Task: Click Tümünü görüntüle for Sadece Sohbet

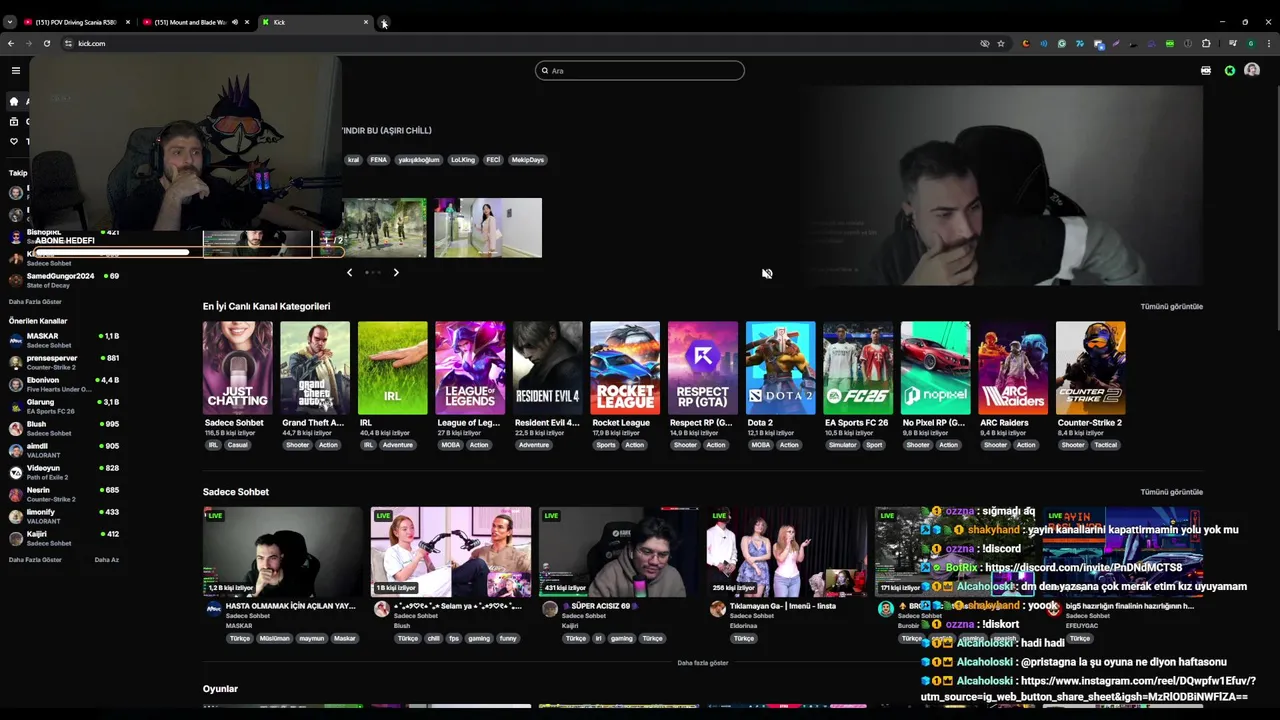Action: pyautogui.click(x=1171, y=492)
